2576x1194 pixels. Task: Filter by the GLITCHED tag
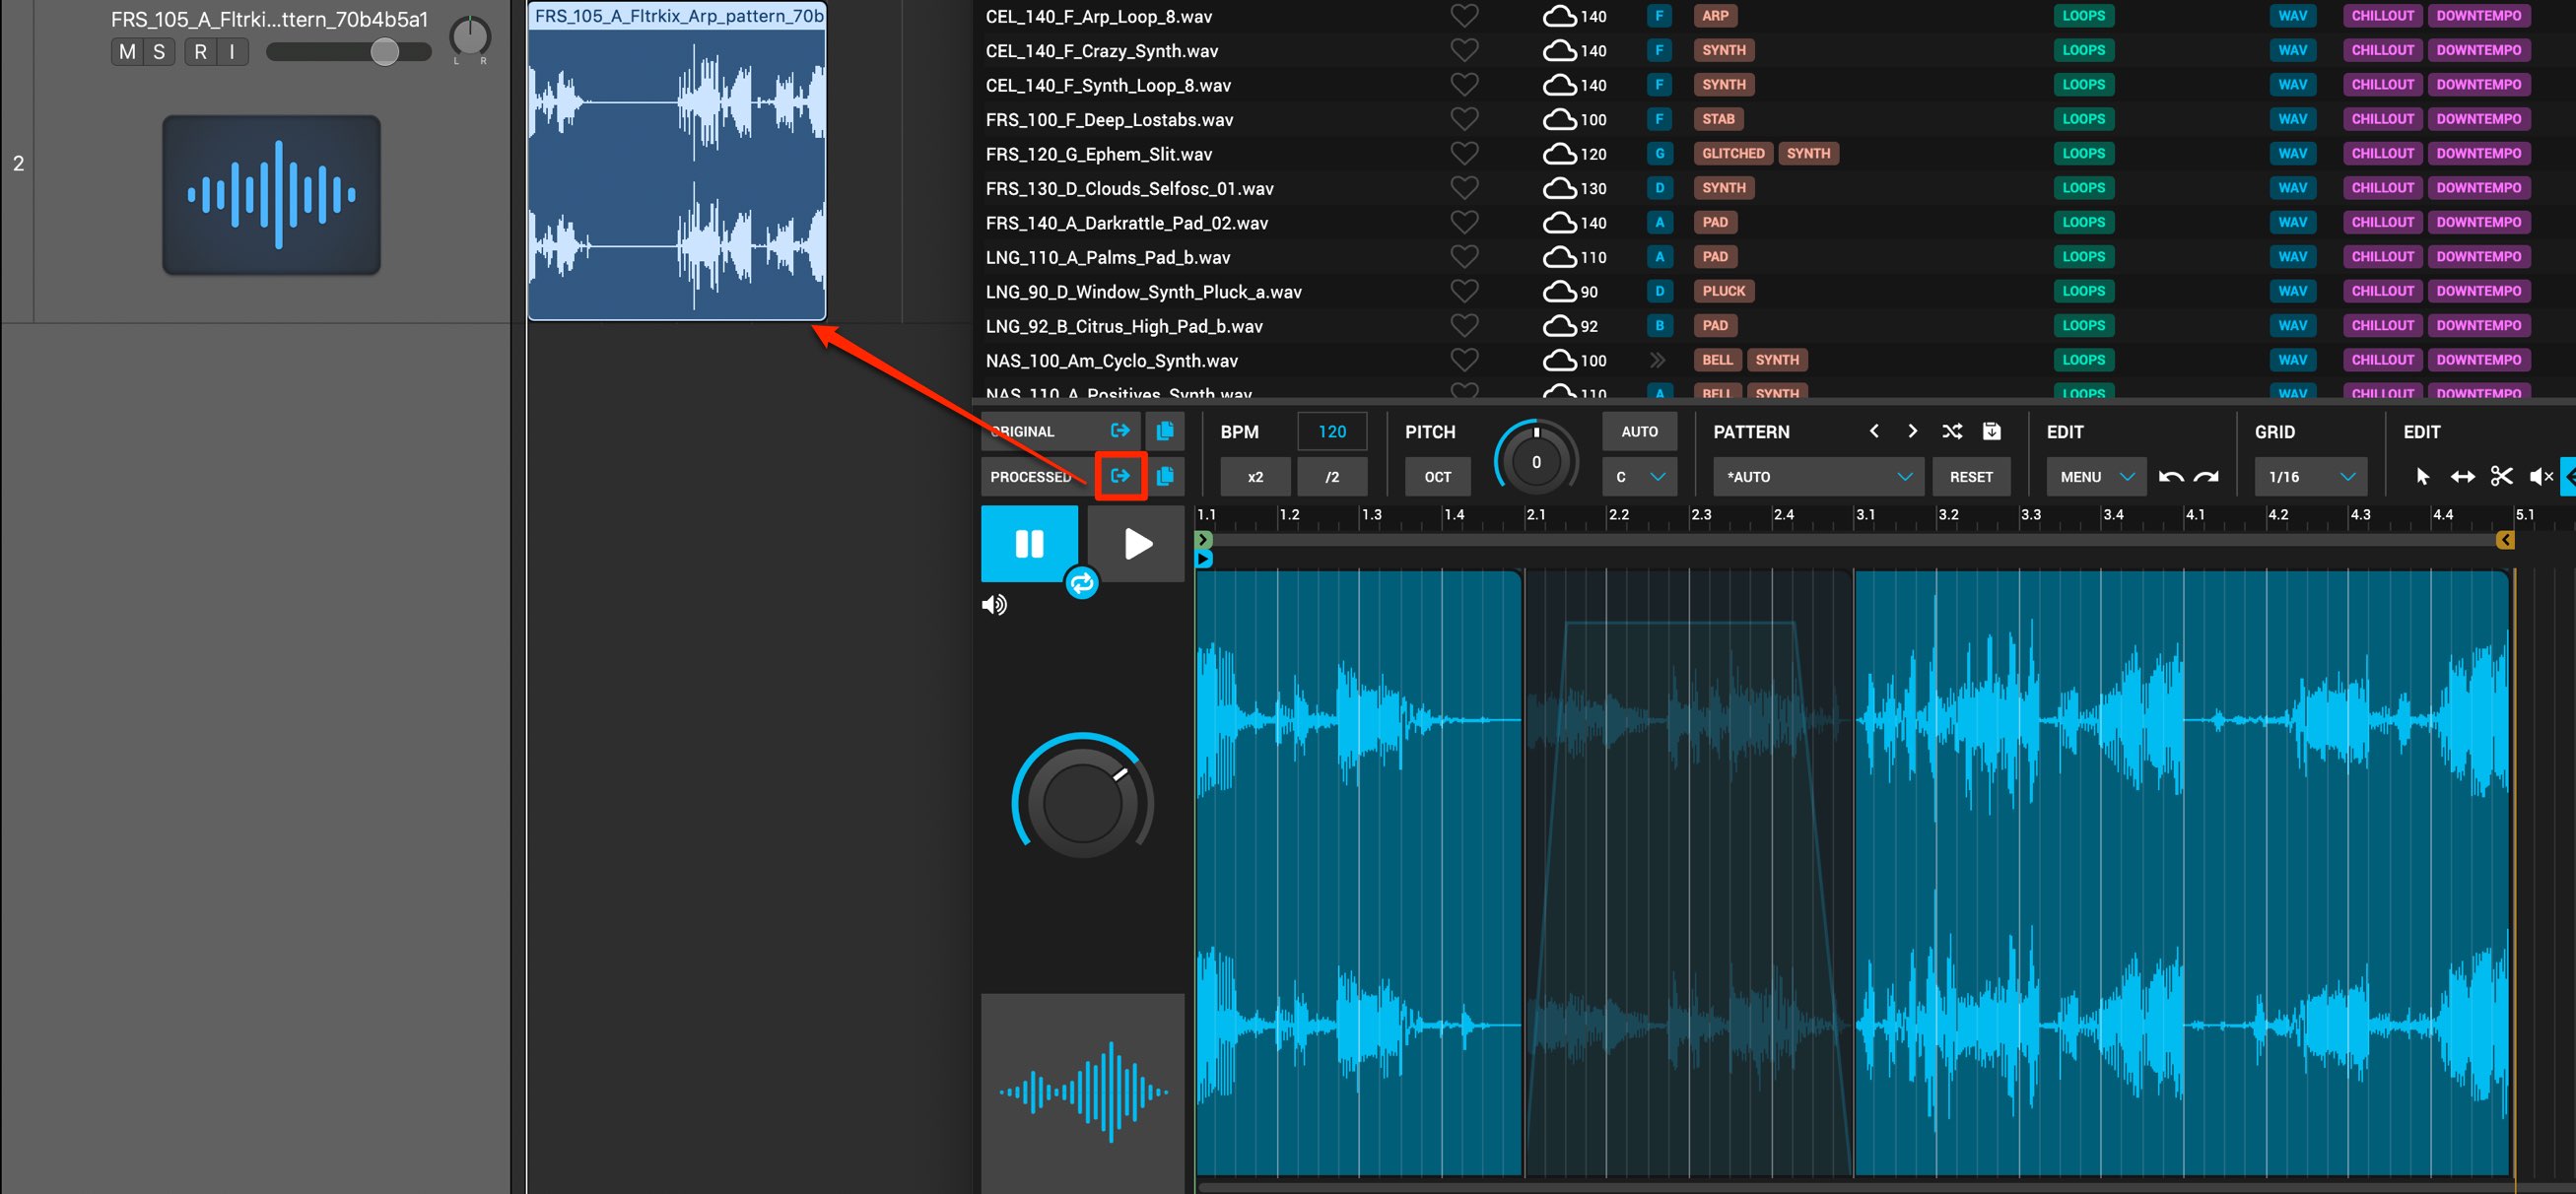pyautogui.click(x=1733, y=153)
